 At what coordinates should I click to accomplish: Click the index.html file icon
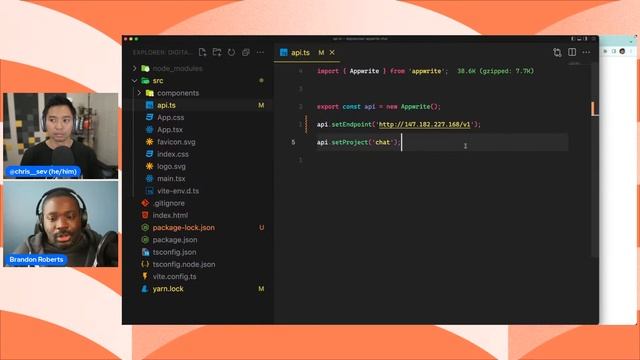[145, 215]
